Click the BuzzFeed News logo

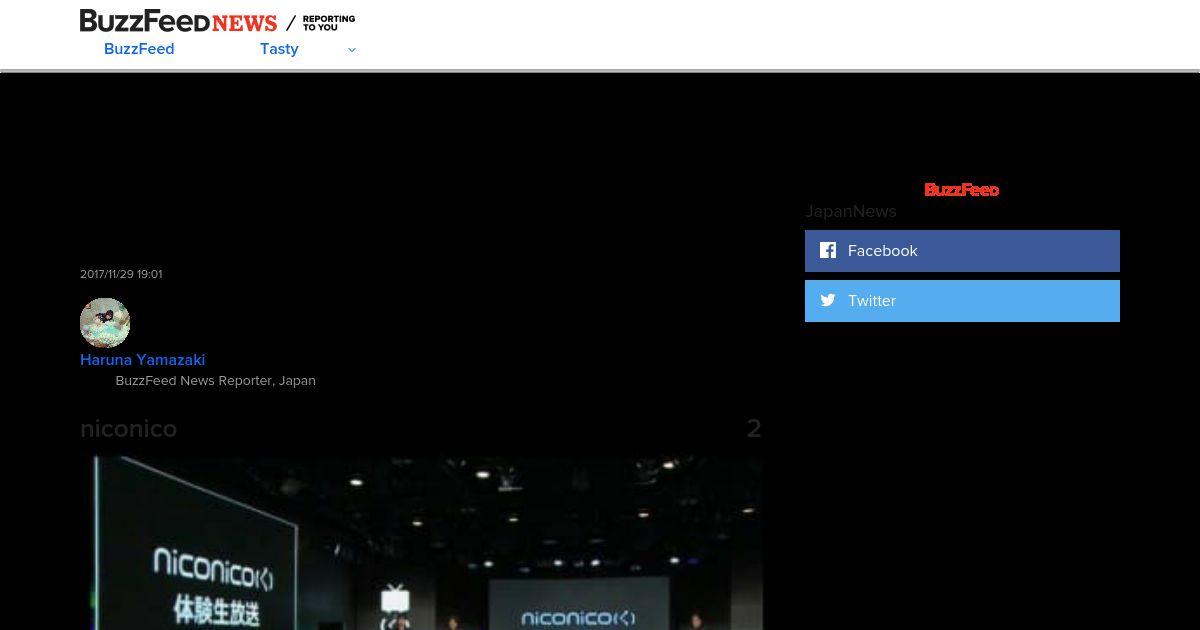(x=178, y=21)
